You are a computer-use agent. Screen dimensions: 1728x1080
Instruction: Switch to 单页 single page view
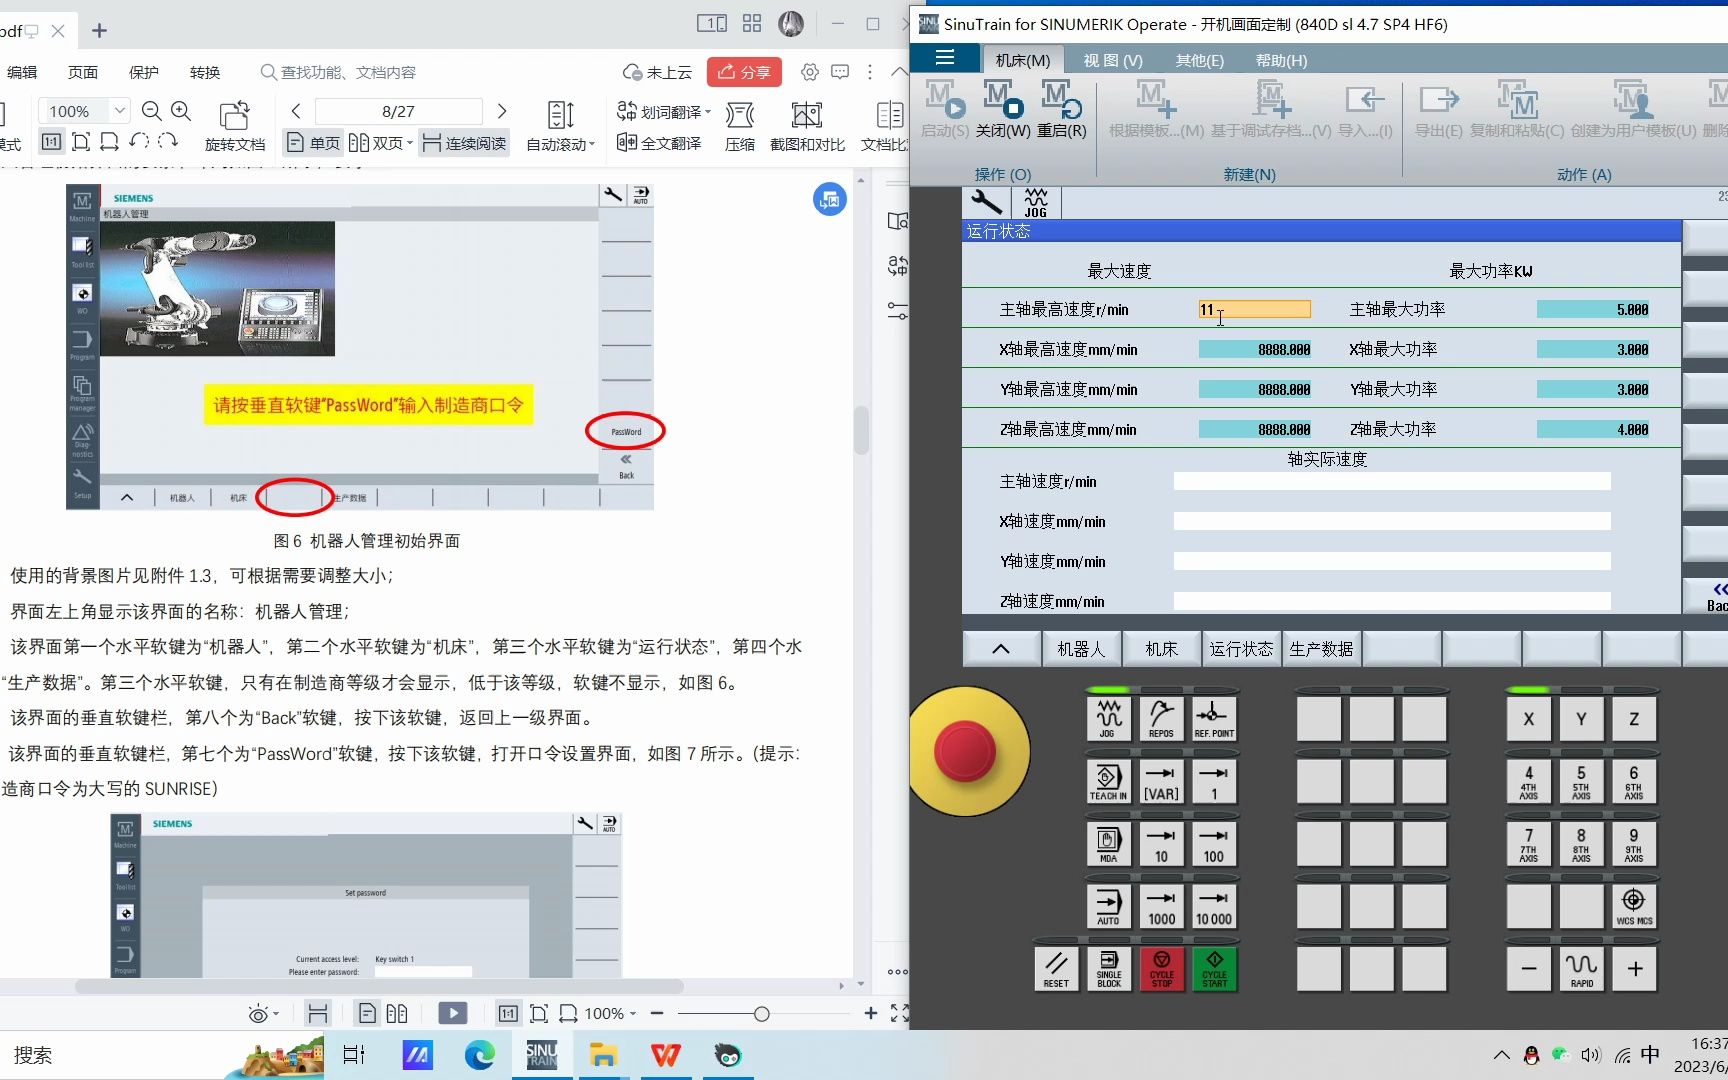click(313, 143)
